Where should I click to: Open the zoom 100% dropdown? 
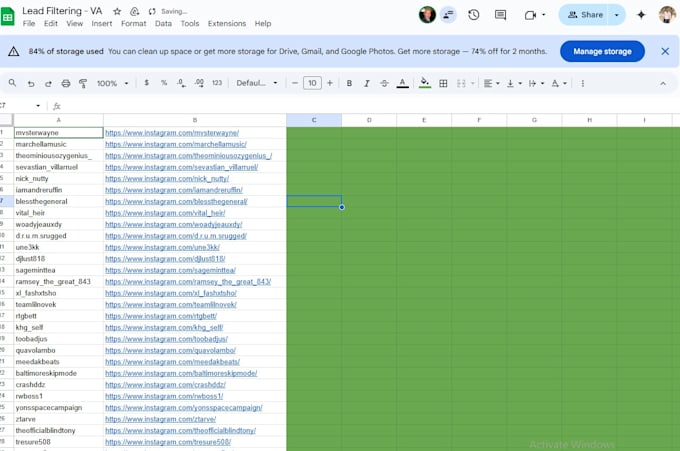(112, 83)
